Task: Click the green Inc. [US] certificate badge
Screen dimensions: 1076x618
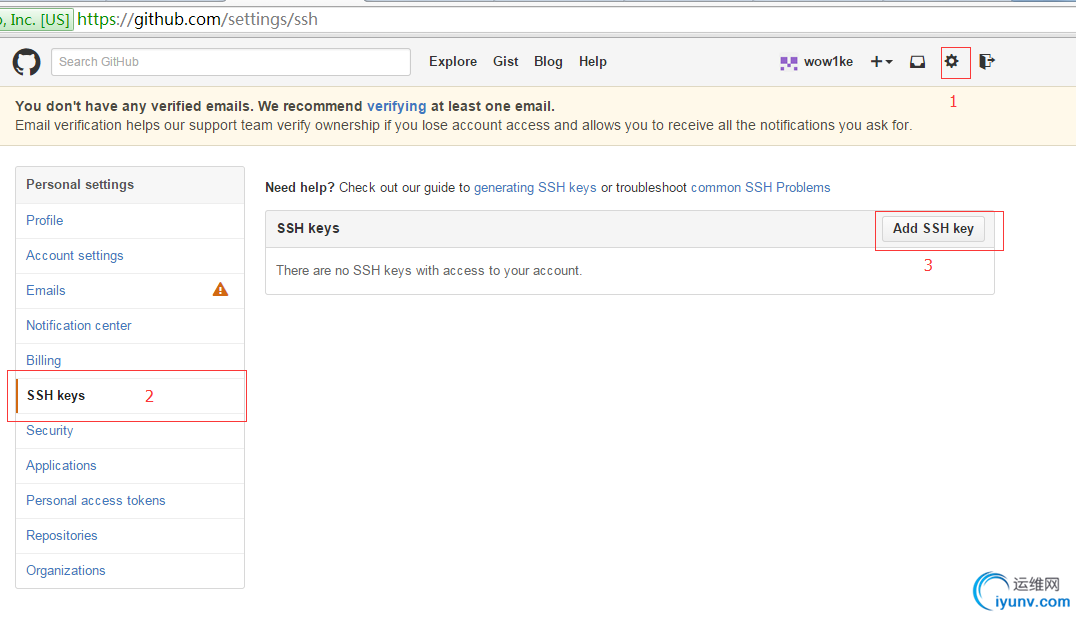Action: tap(36, 19)
